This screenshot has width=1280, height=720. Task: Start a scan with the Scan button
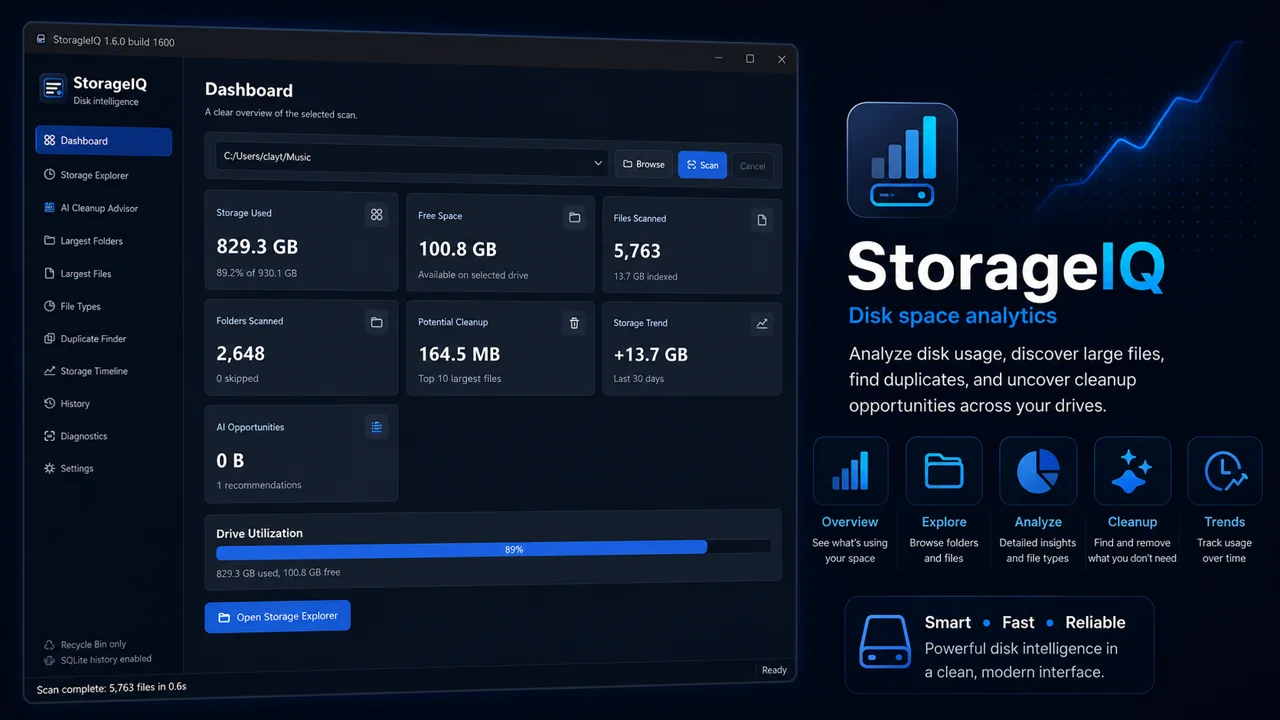tap(702, 165)
